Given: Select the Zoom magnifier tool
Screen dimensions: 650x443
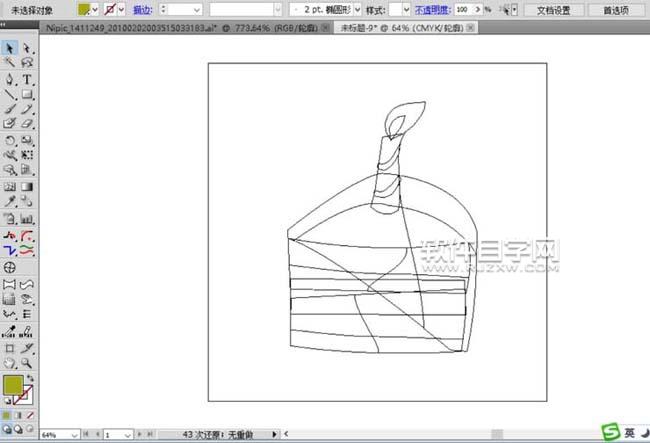Looking at the screenshot, I should [27, 363].
